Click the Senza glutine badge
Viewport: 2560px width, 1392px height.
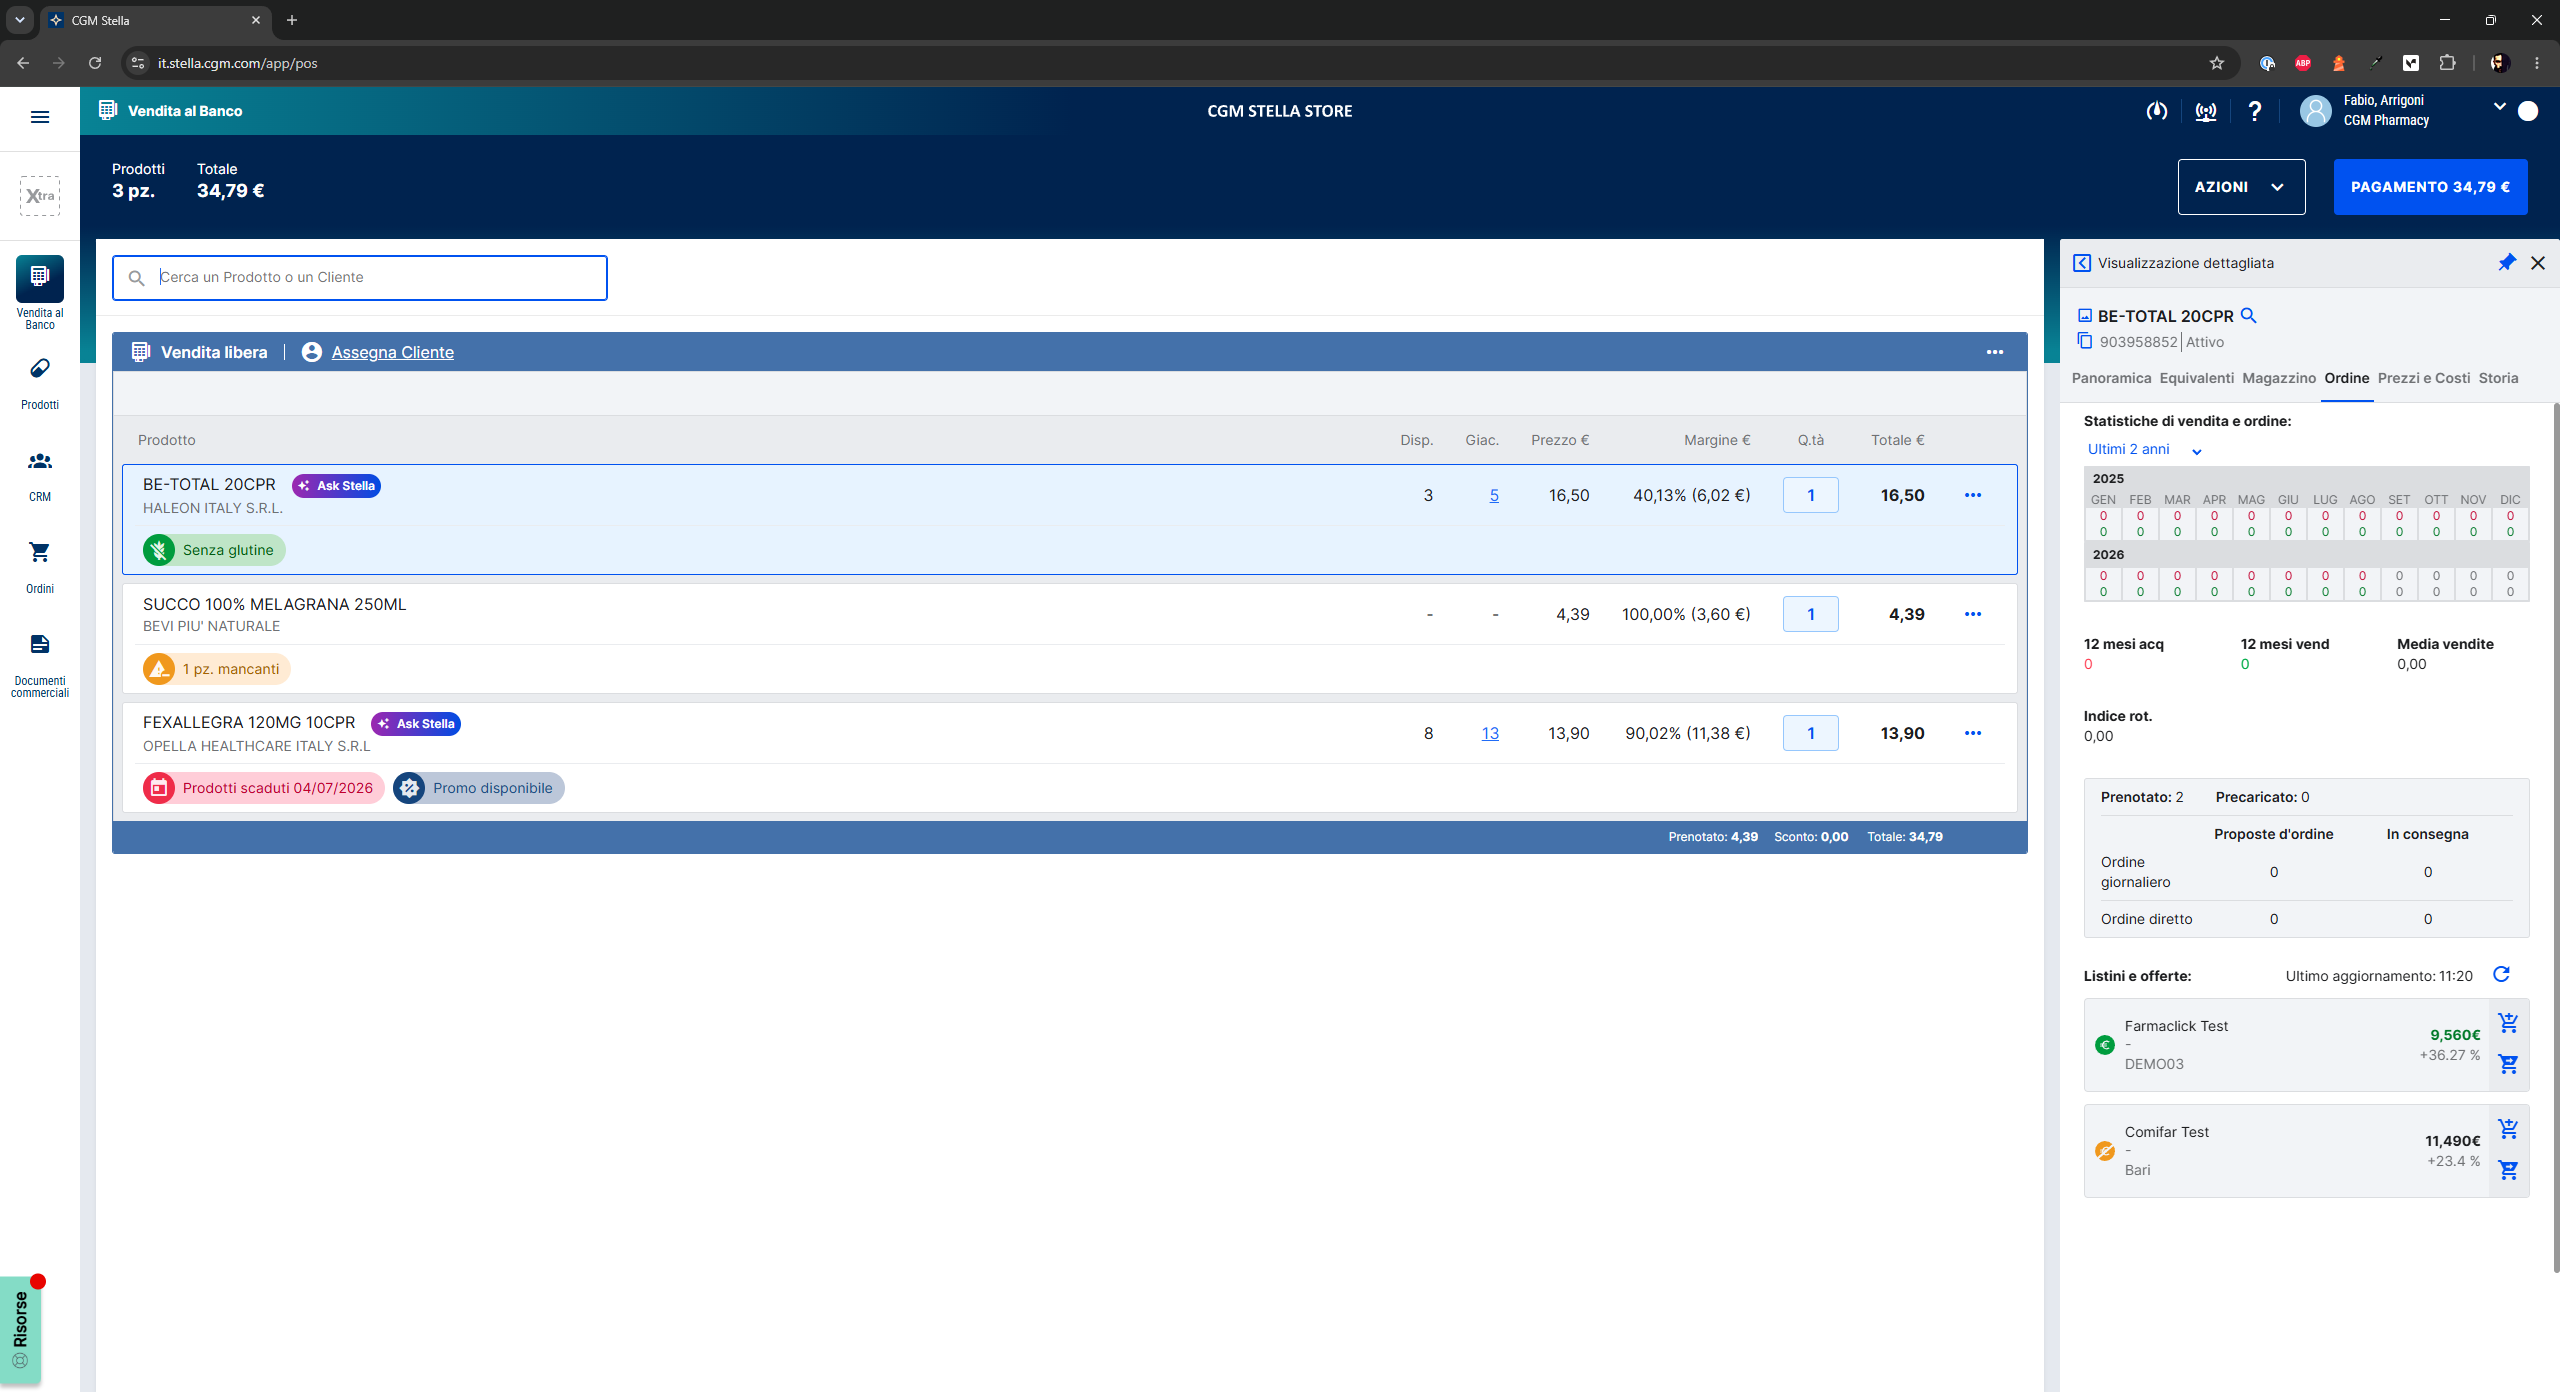click(214, 550)
